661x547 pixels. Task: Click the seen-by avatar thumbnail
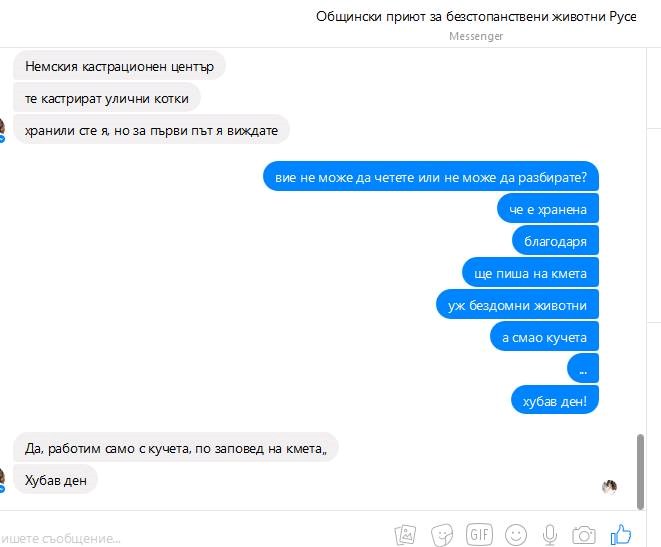point(609,487)
